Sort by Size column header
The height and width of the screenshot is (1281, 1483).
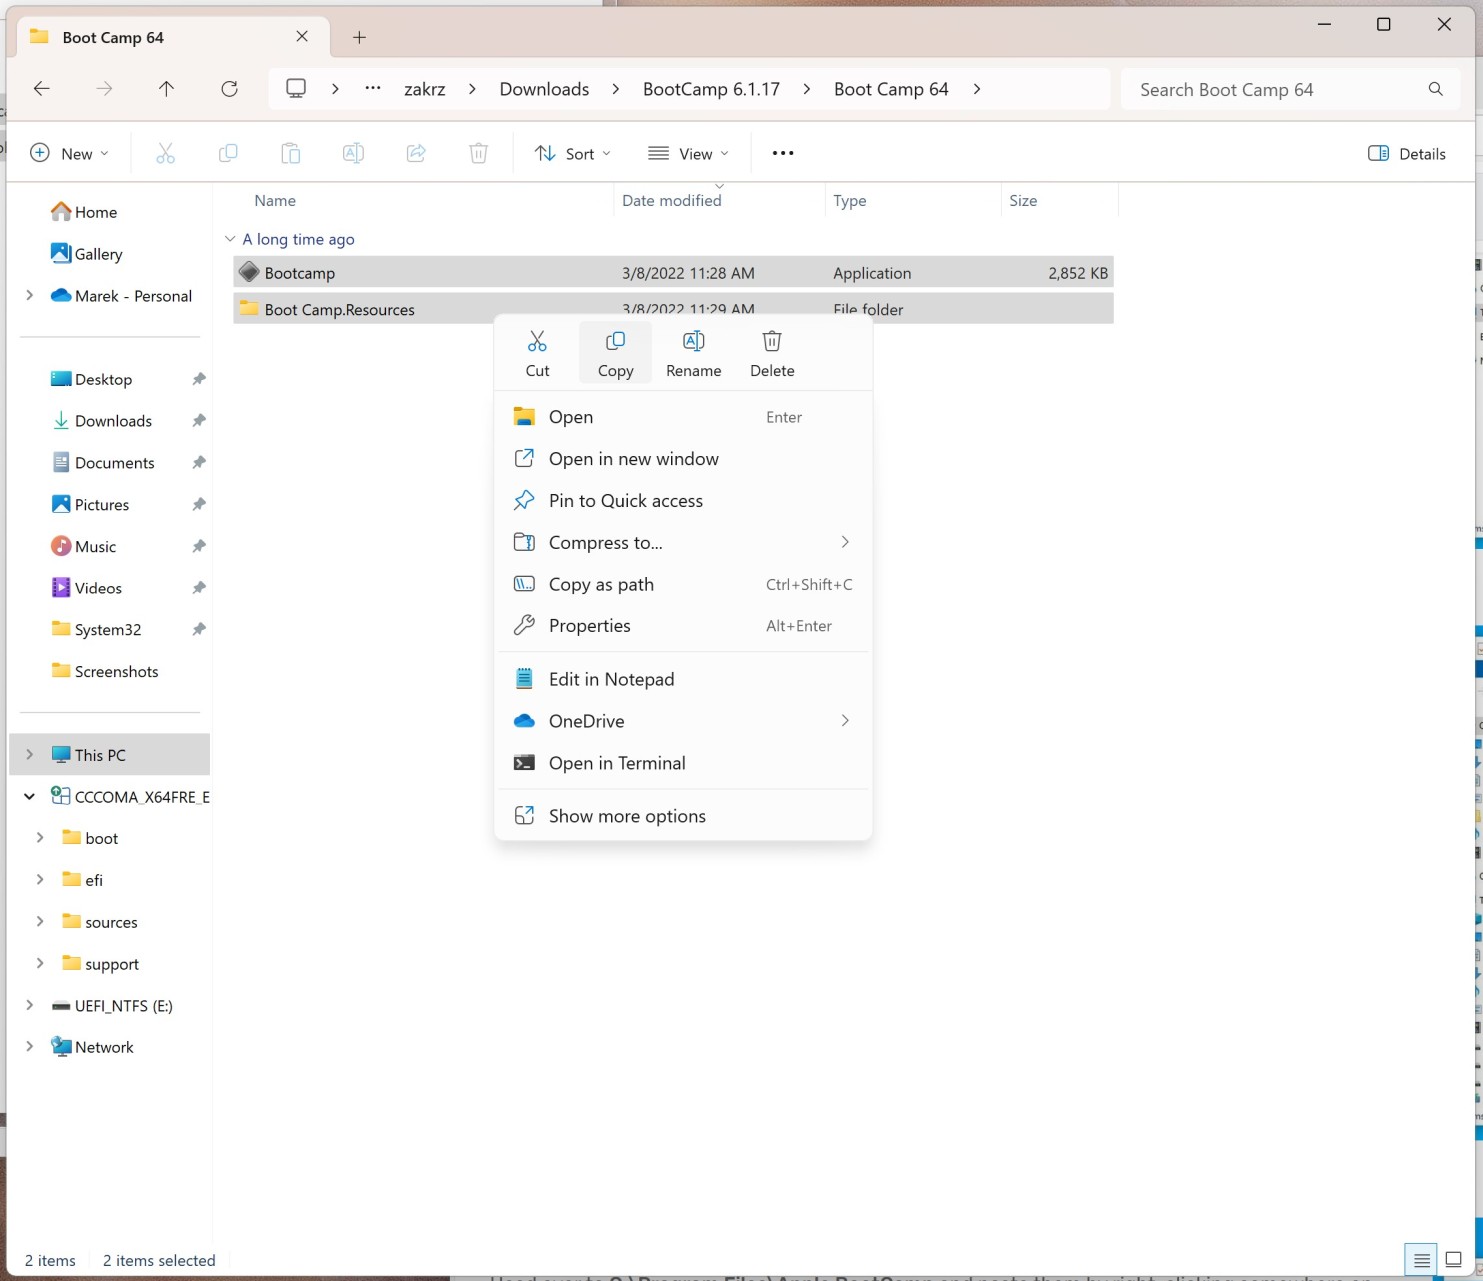click(x=1023, y=200)
